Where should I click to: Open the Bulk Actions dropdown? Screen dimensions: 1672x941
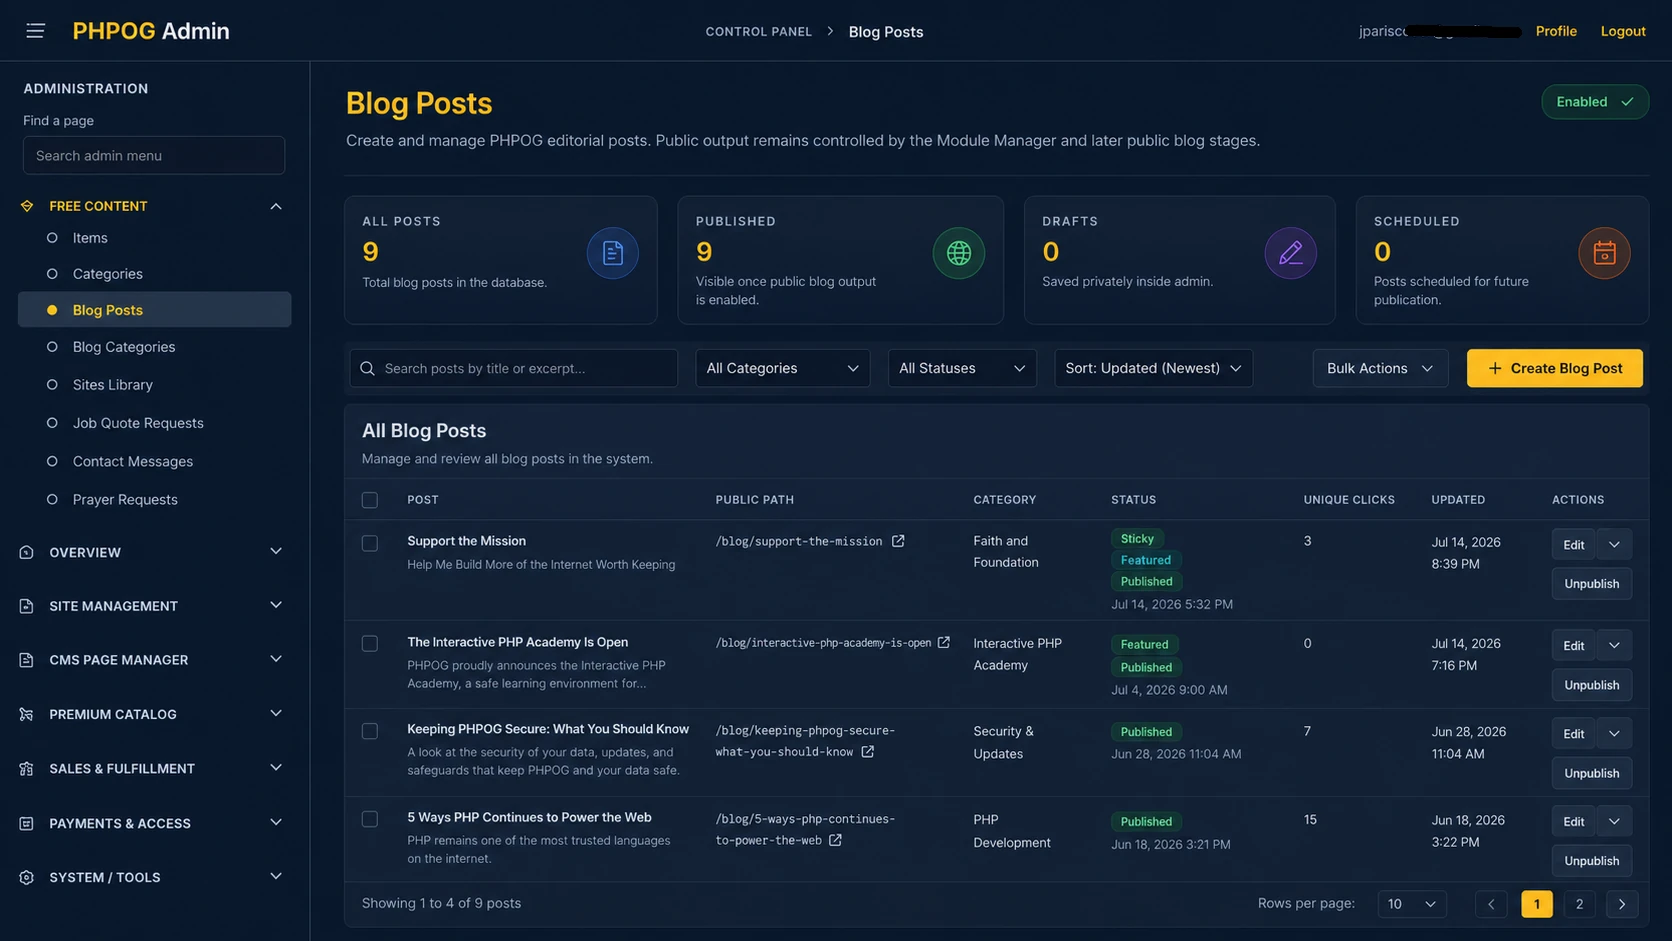tap(1380, 368)
